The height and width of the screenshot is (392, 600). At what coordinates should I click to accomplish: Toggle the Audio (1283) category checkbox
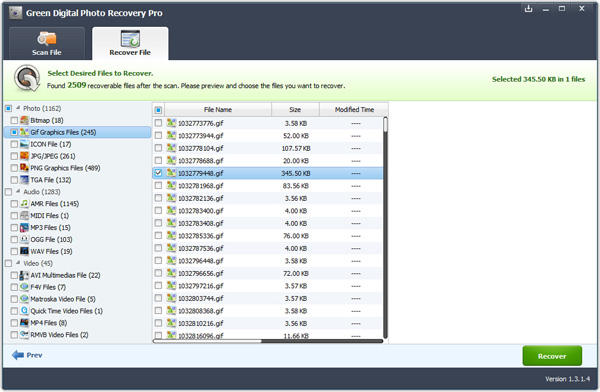[8, 192]
